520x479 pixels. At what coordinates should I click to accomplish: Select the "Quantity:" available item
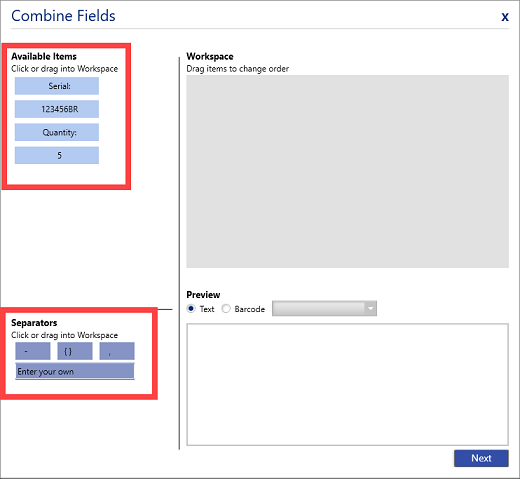pyautogui.click(x=57, y=132)
